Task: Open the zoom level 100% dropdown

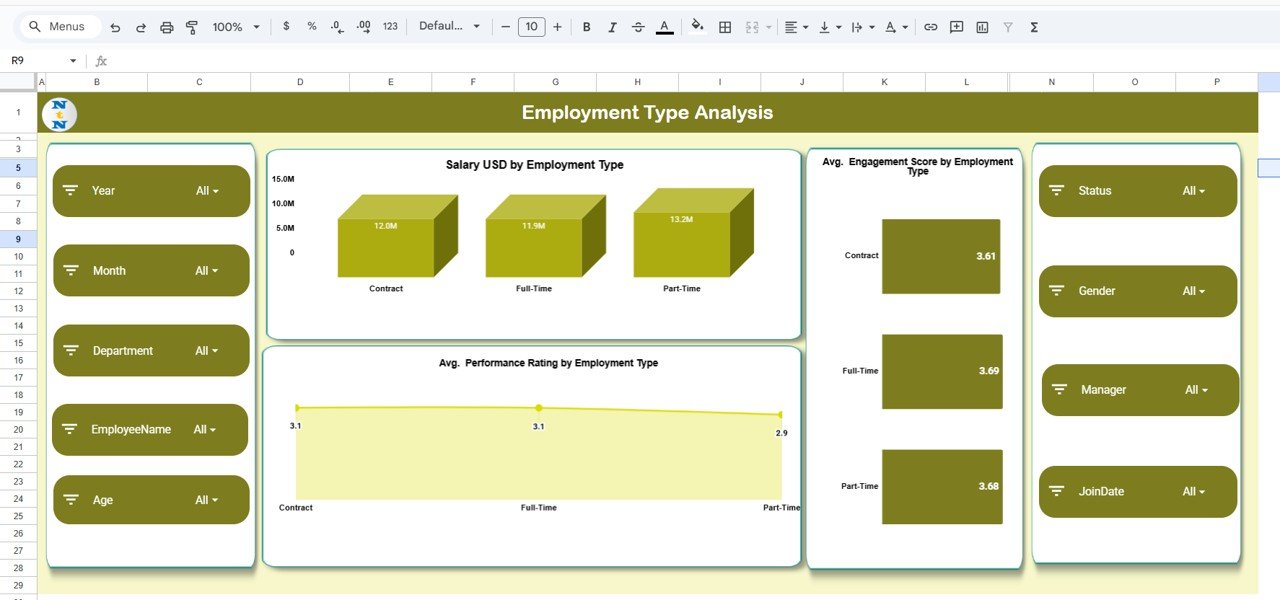Action: 236,26
